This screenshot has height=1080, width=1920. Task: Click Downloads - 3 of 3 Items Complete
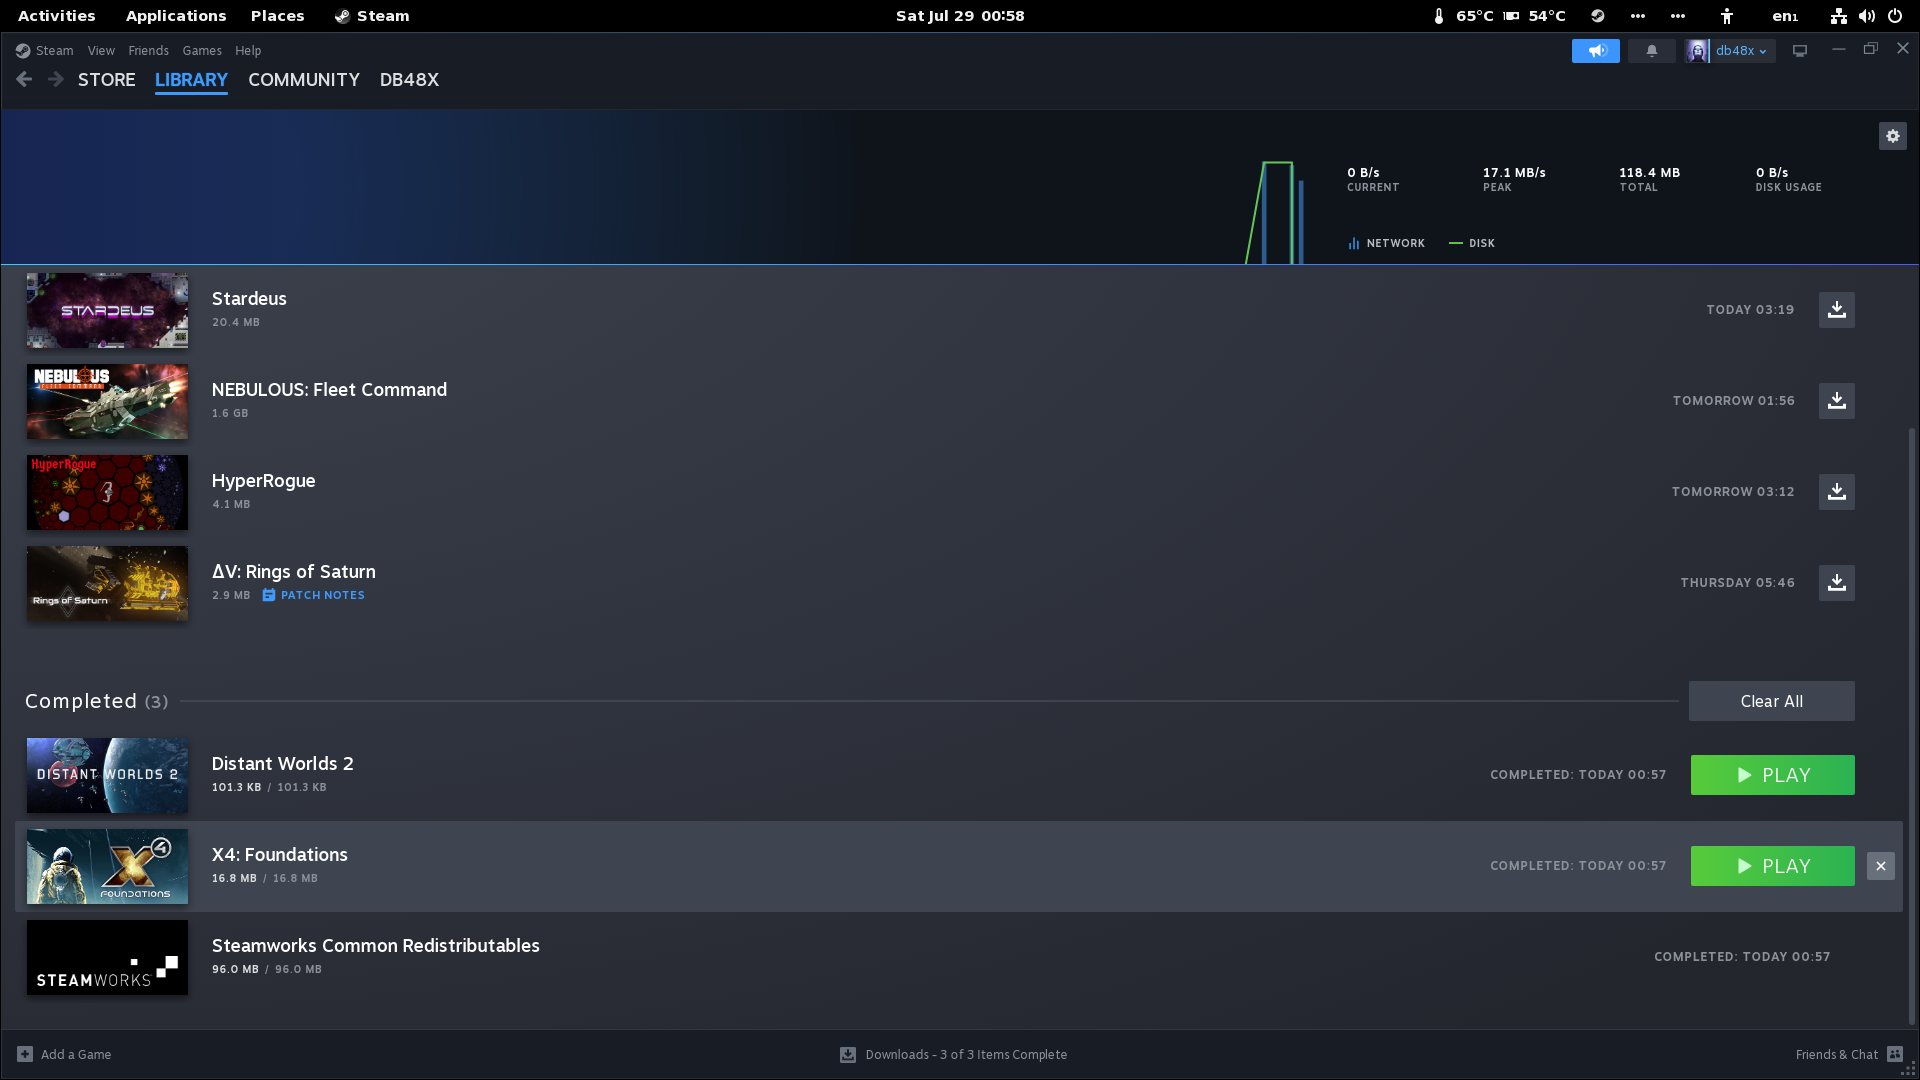point(966,1054)
